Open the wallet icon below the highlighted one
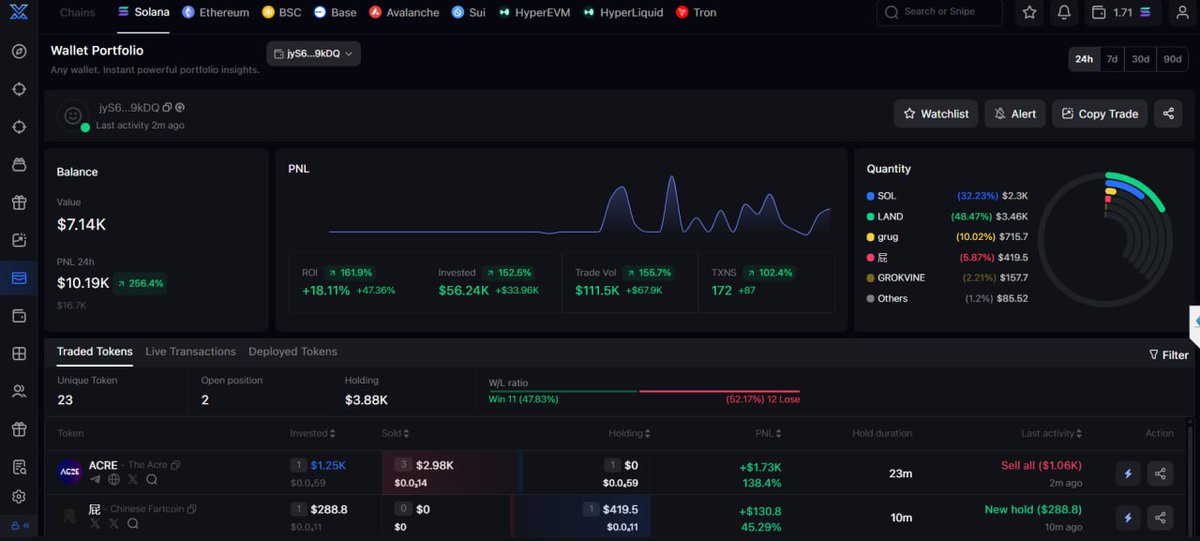Viewport: 1200px width, 541px height. [x=19, y=316]
